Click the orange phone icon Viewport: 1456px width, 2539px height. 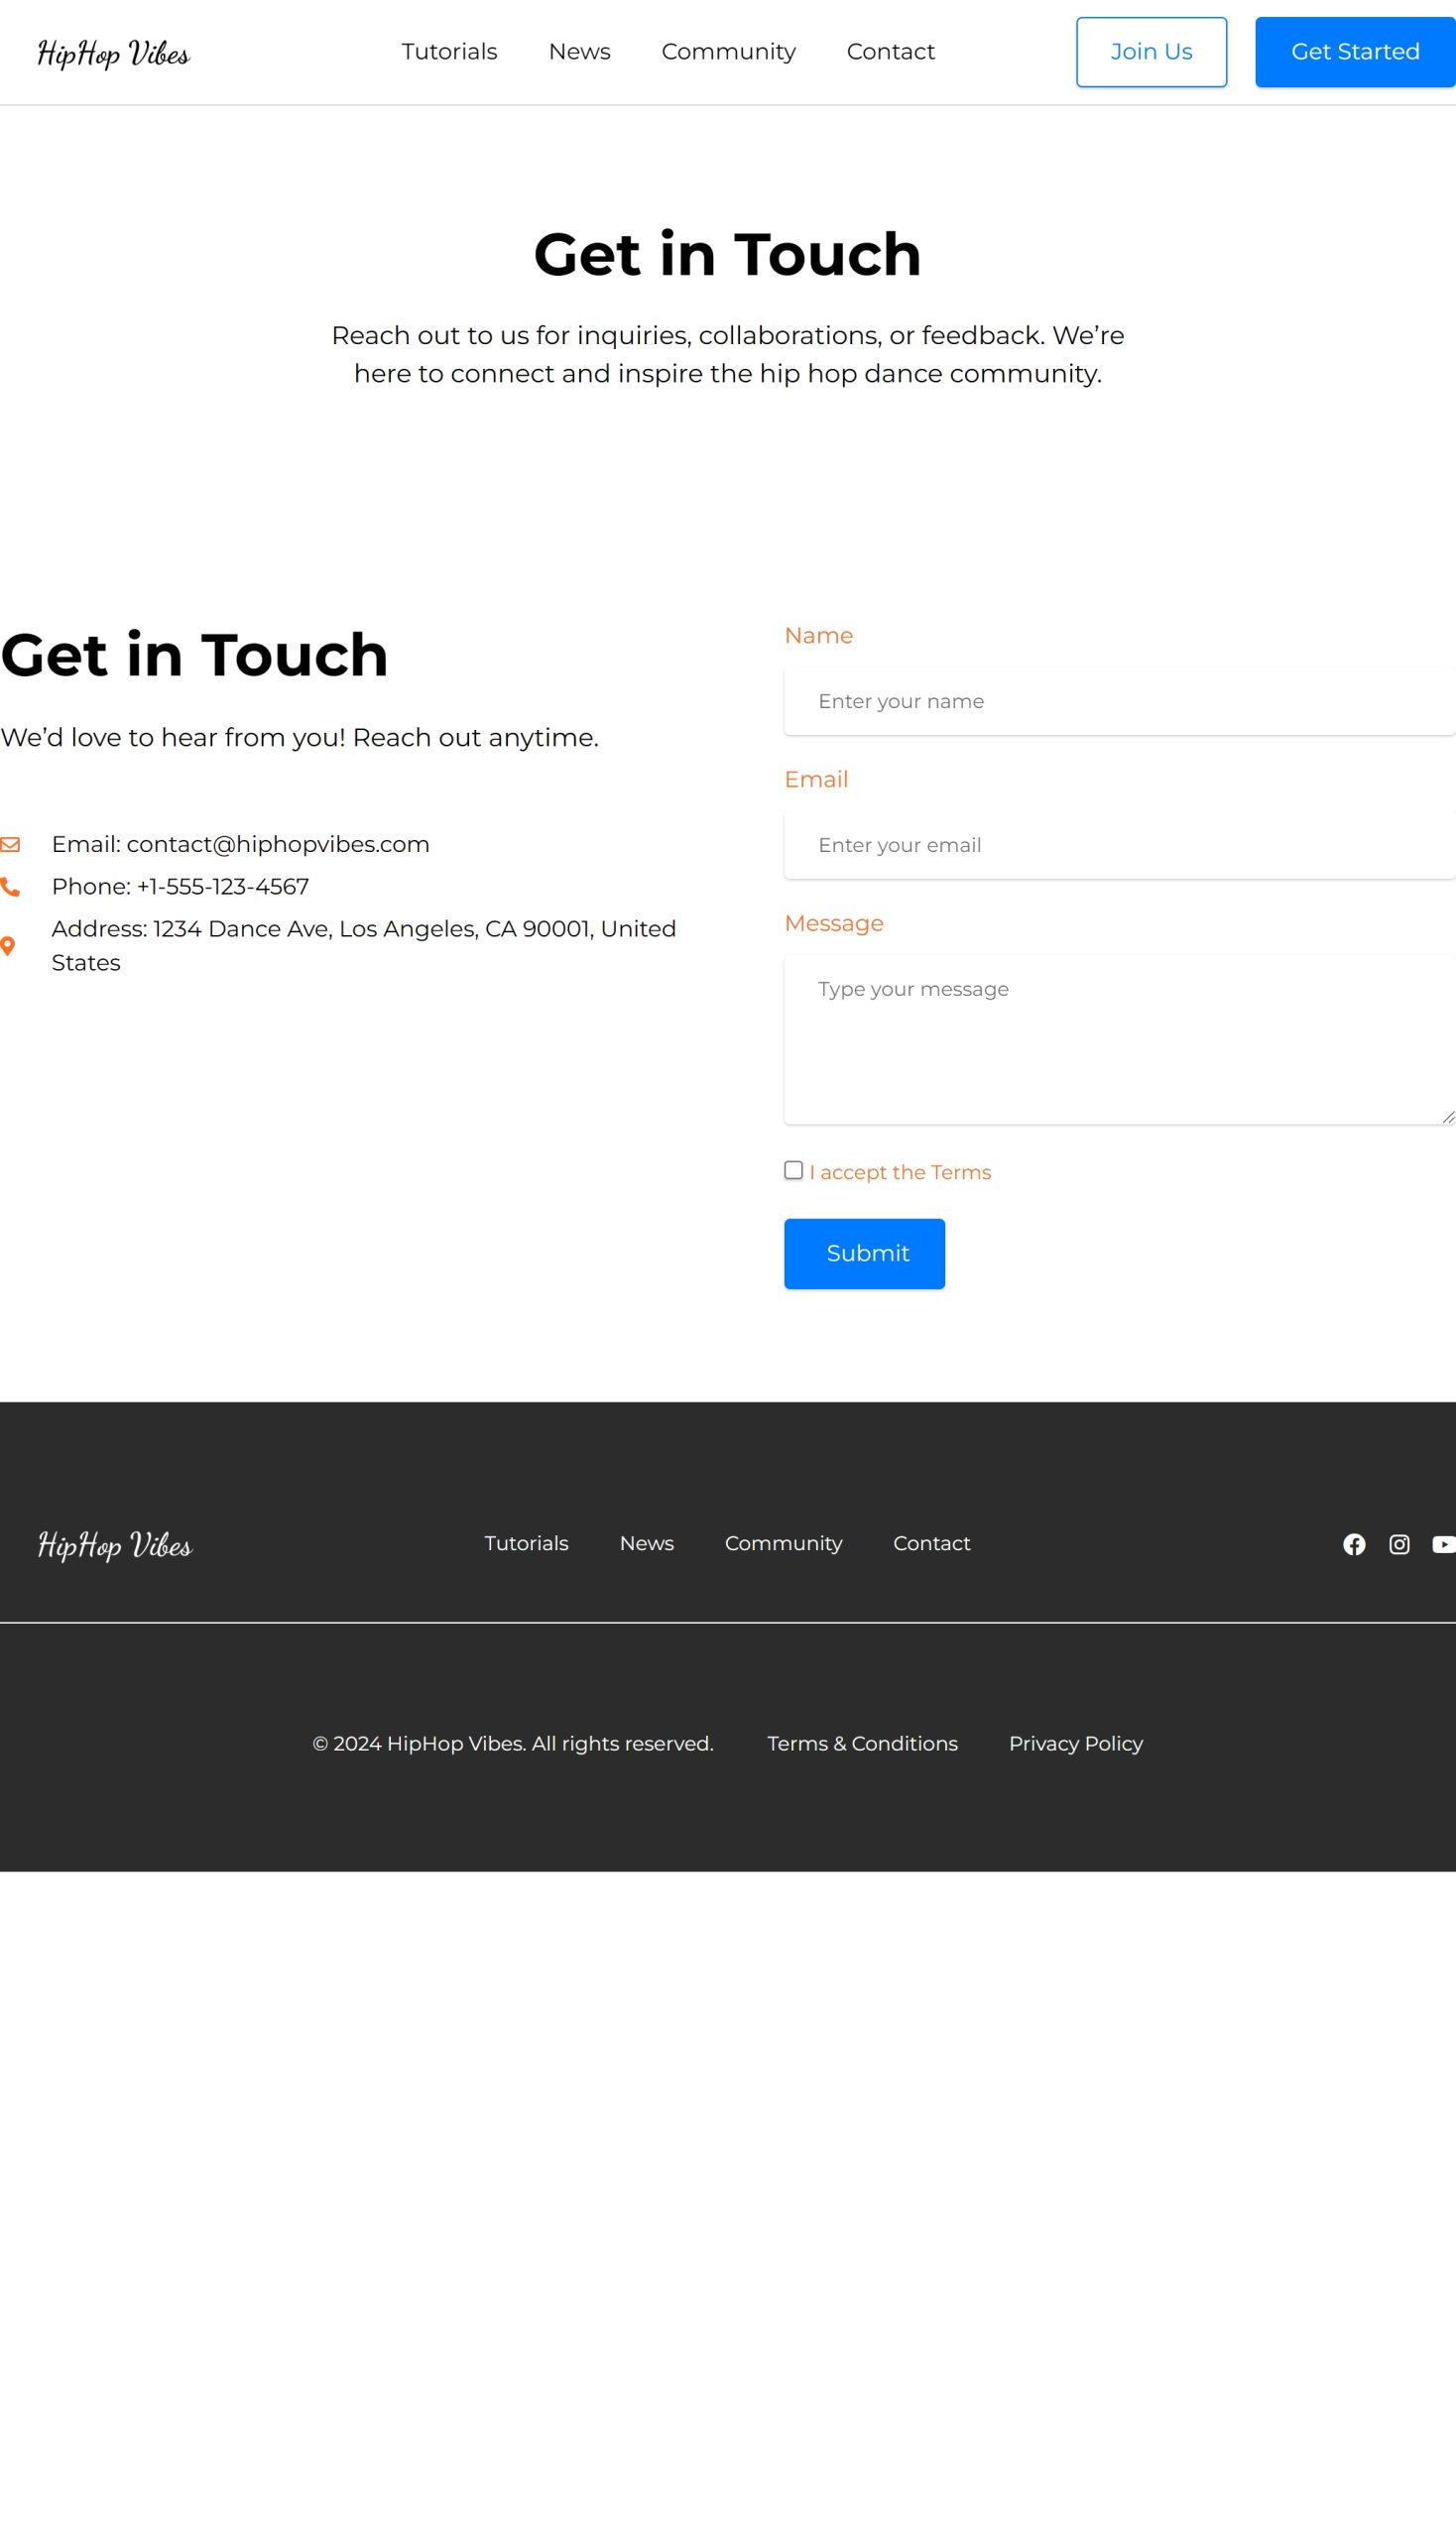point(10,886)
